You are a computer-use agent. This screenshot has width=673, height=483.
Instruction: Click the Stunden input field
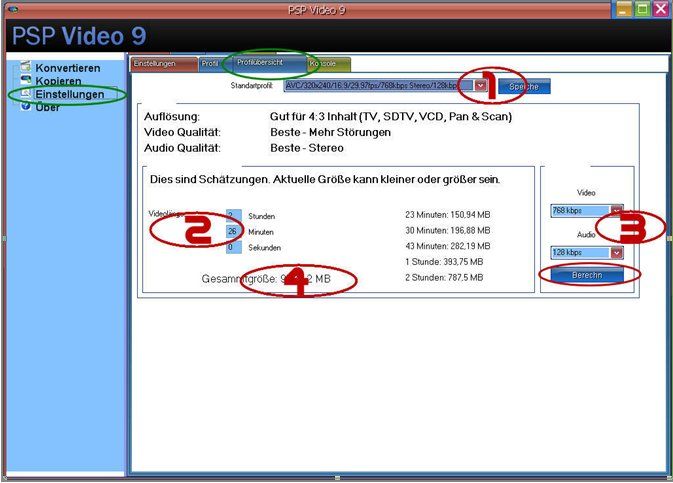[x=233, y=216]
